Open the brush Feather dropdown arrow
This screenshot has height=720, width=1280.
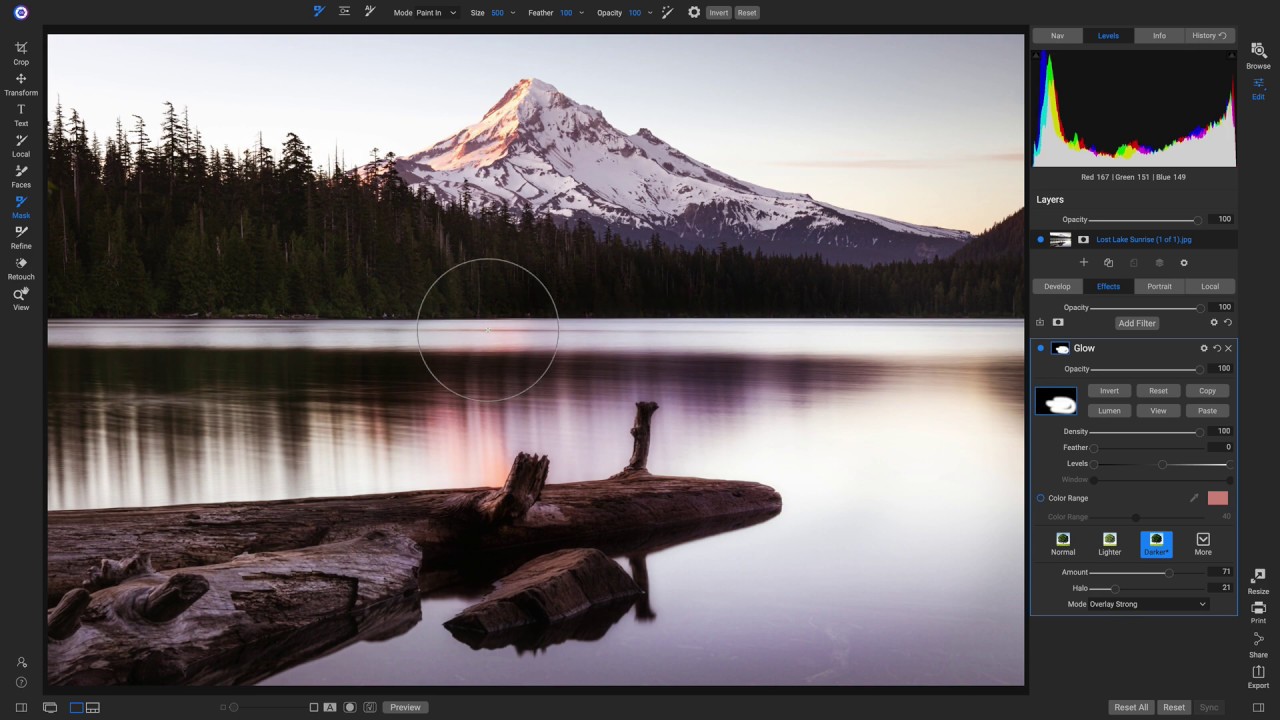click(x=581, y=13)
